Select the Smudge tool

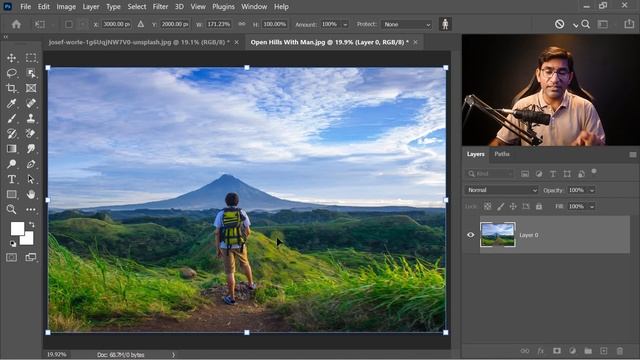(x=31, y=149)
